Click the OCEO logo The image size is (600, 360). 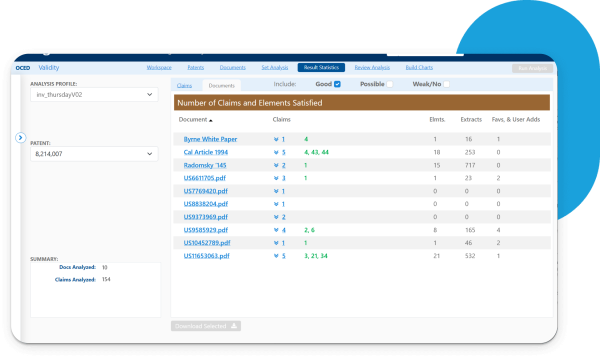click(x=23, y=68)
